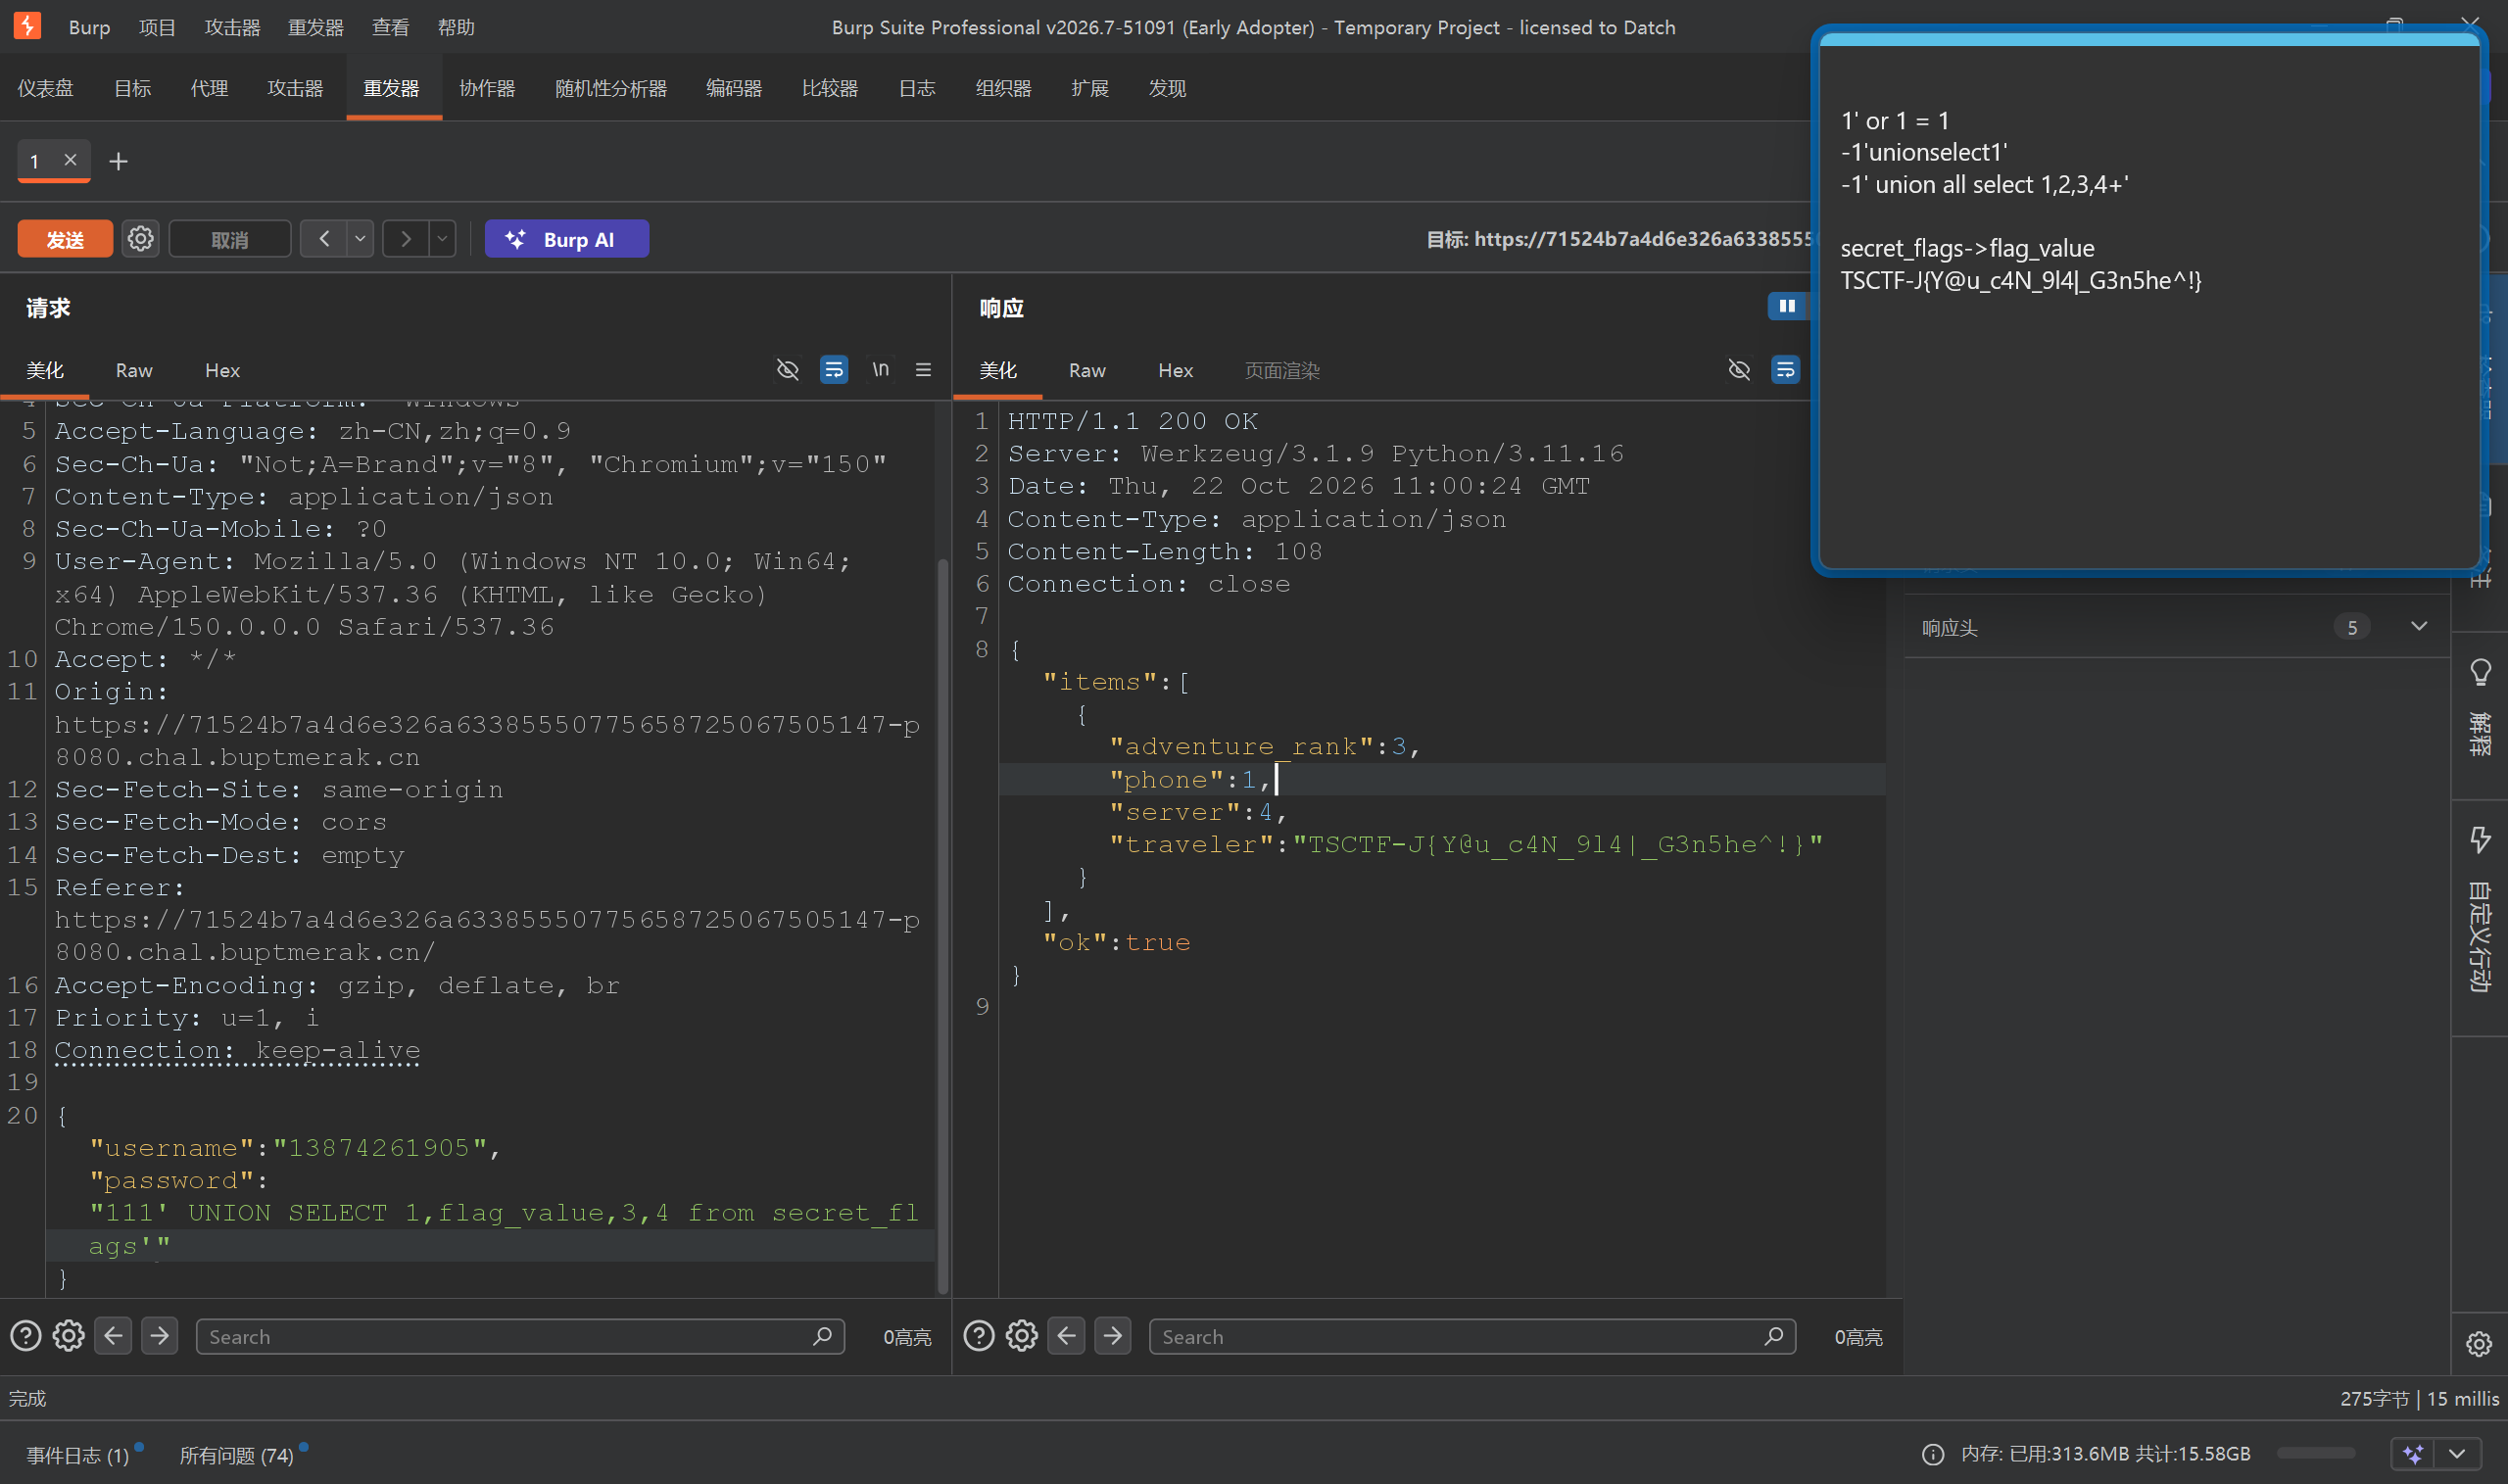Toggle request hide non-printable characters eye icon
This screenshot has width=2508, height=1484.
click(788, 370)
